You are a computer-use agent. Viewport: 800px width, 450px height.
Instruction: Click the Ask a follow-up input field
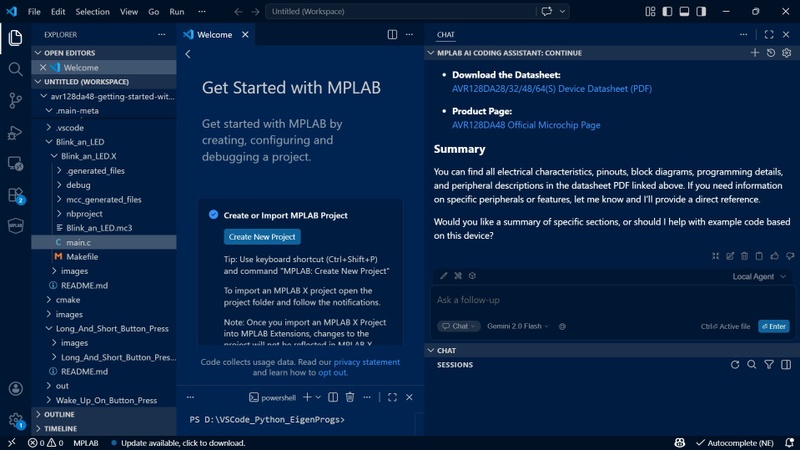pyautogui.click(x=612, y=300)
